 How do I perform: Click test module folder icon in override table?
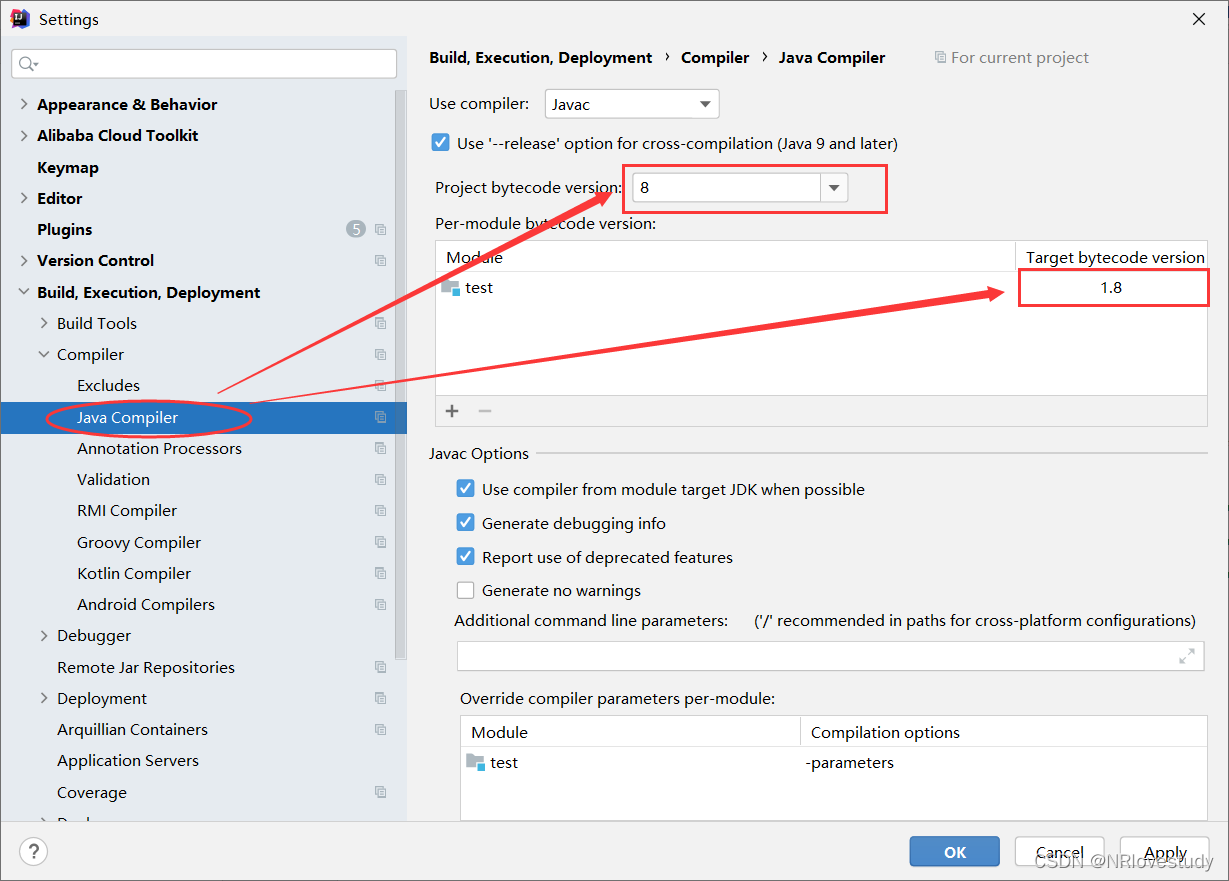coord(476,762)
